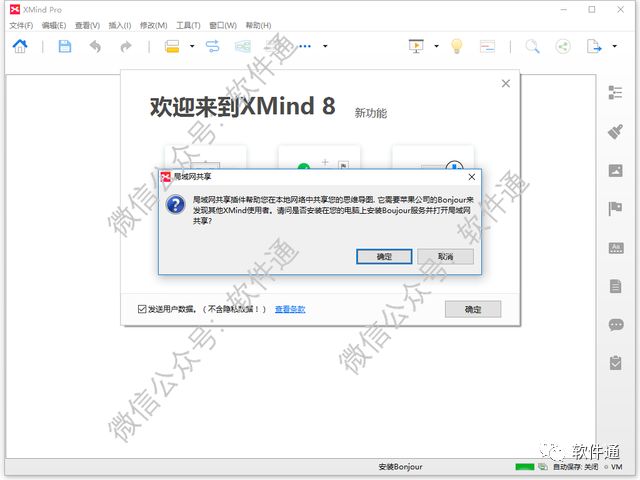The width and height of the screenshot is (640, 480).
Task: Click 自动保存: 关闭 in status bar
Action: tap(575, 467)
